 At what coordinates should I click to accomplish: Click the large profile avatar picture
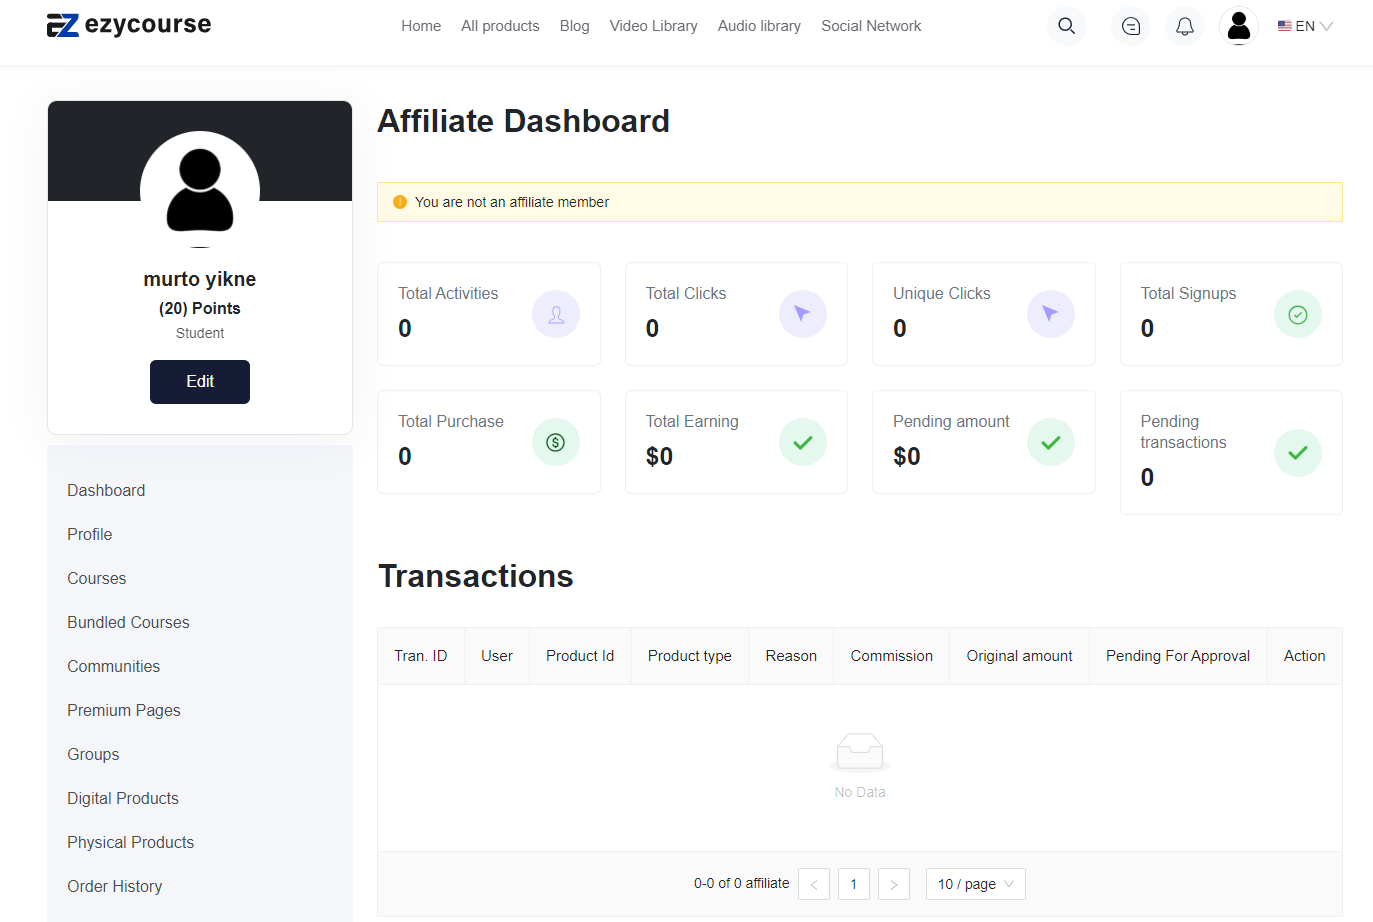pyautogui.click(x=200, y=190)
